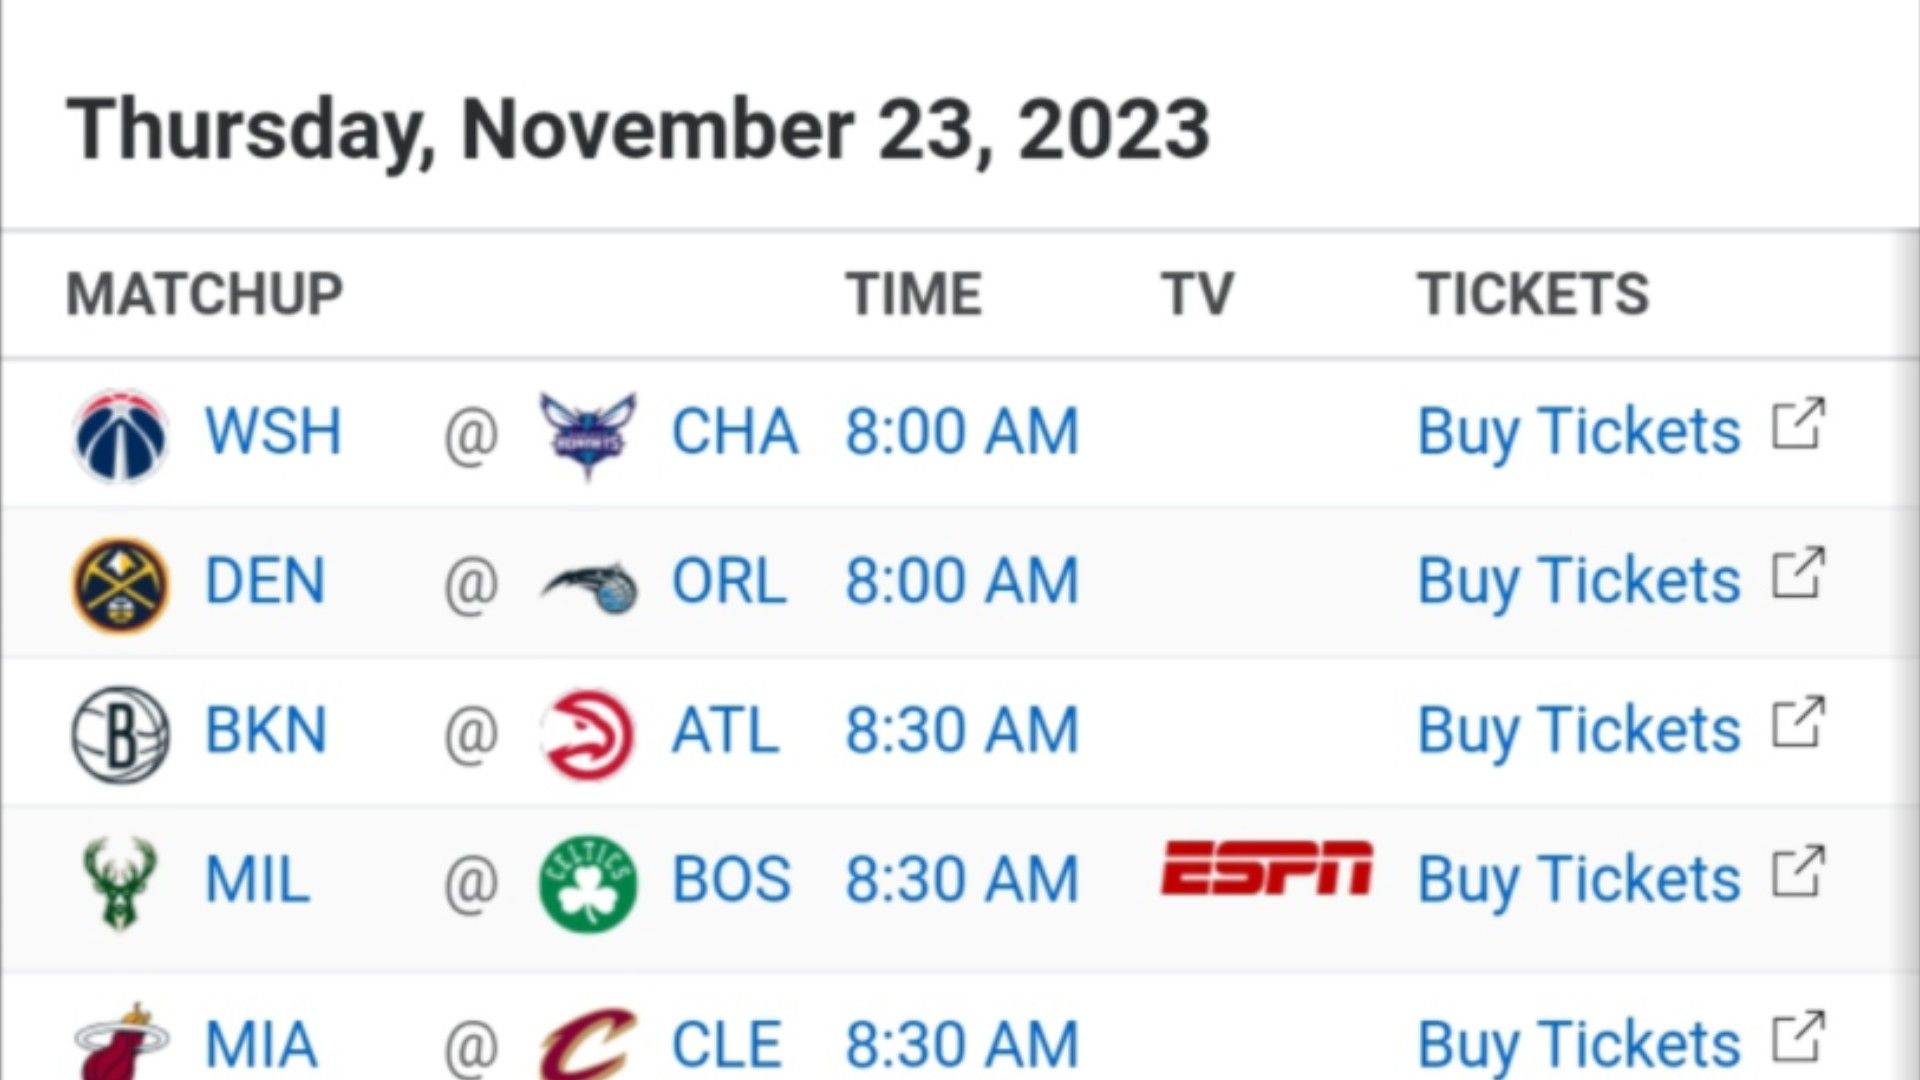Click the Miami Heat team logo
The height and width of the screenshot is (1080, 1920).
click(x=120, y=1042)
